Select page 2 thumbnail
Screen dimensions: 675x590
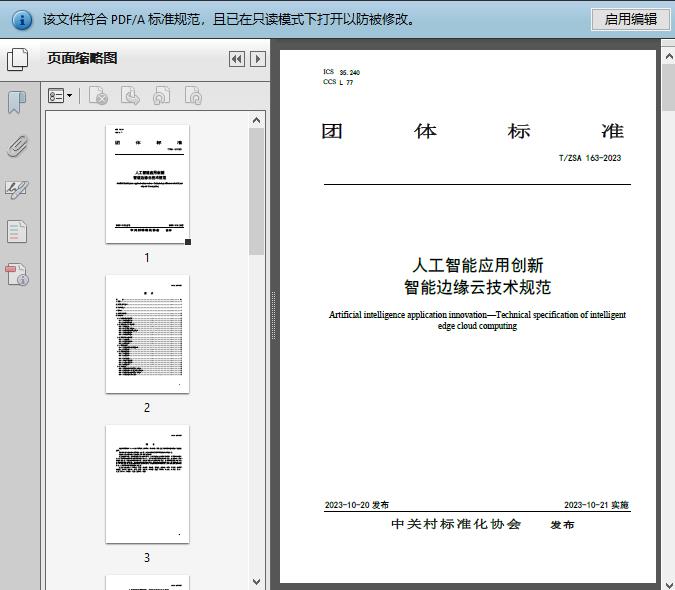[147, 334]
